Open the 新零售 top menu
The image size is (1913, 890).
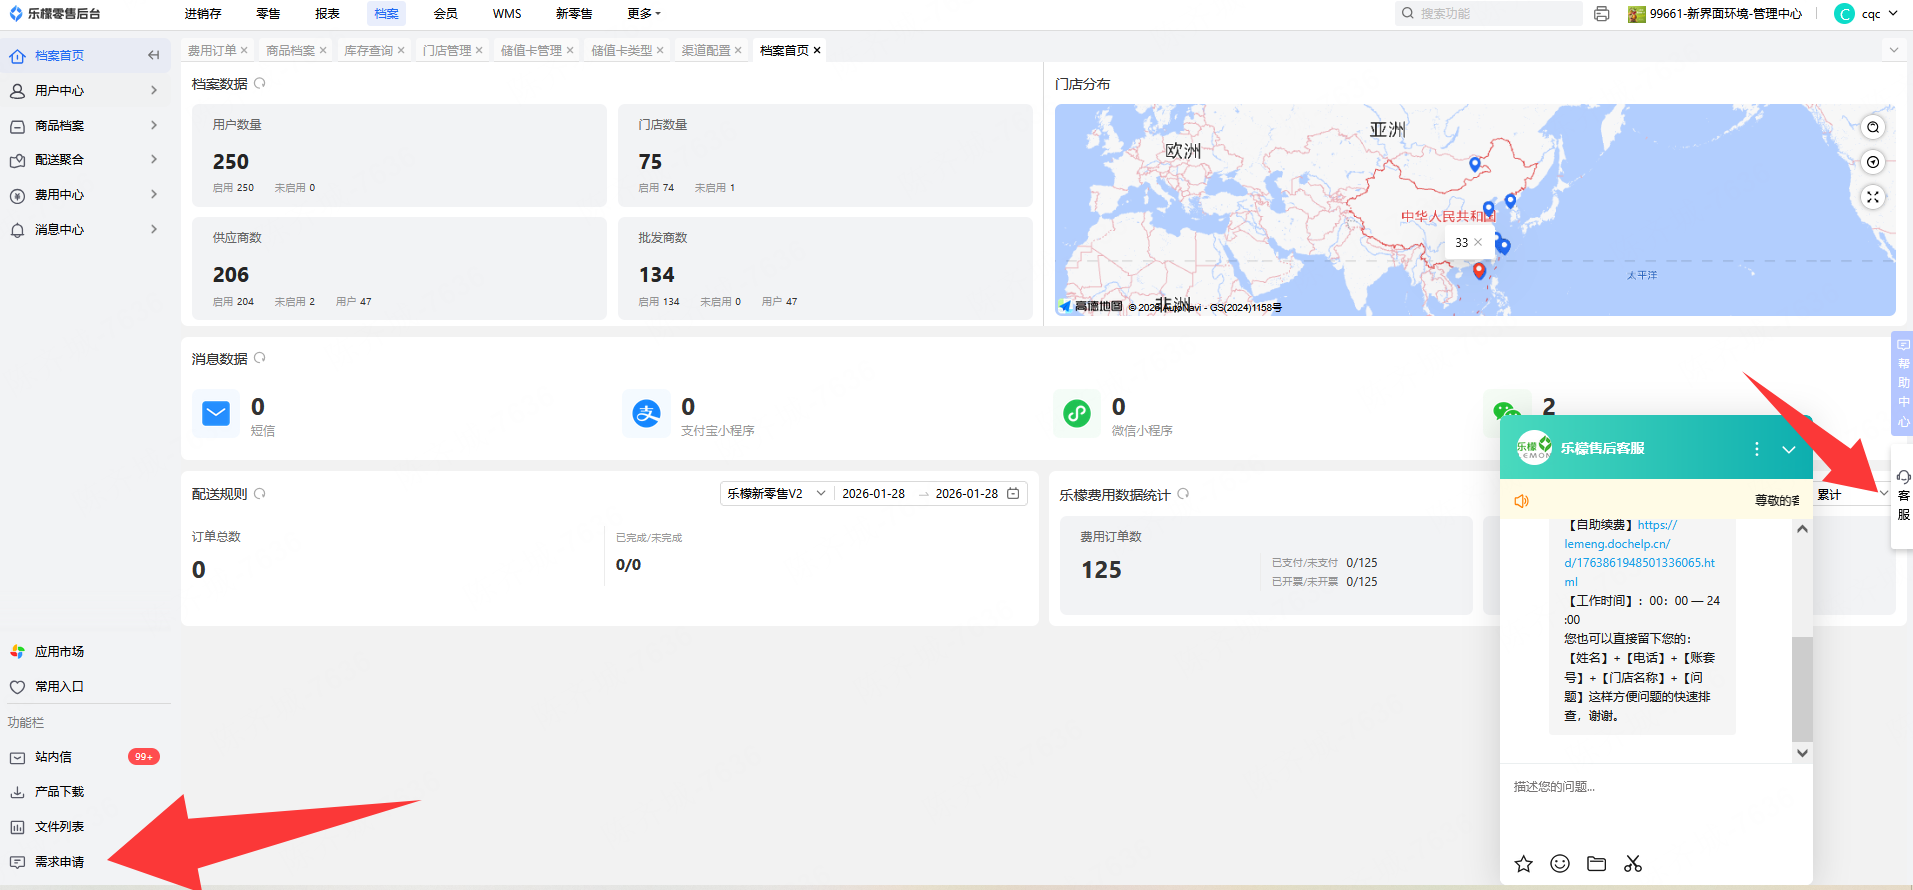click(574, 14)
